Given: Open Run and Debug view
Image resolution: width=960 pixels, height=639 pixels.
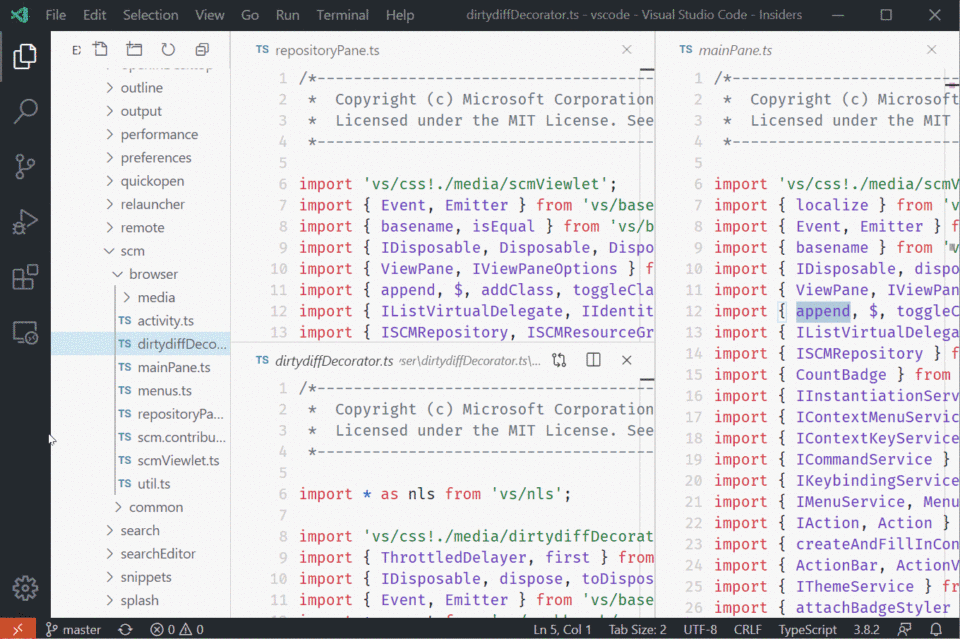Looking at the screenshot, I should coord(25,222).
